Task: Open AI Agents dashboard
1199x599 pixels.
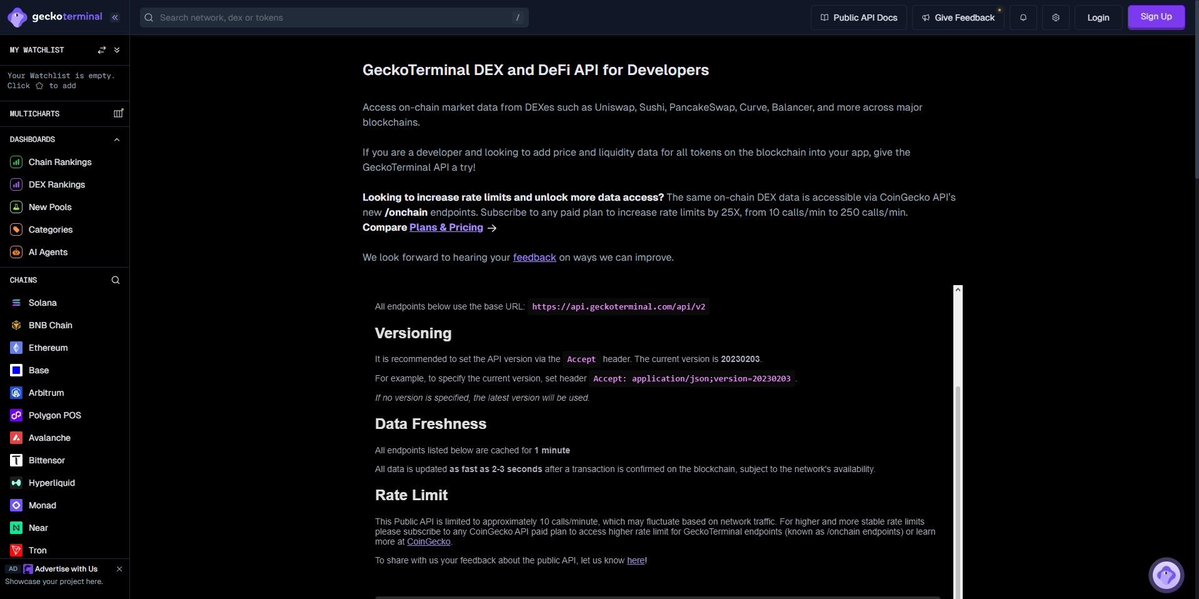Action: pos(48,252)
